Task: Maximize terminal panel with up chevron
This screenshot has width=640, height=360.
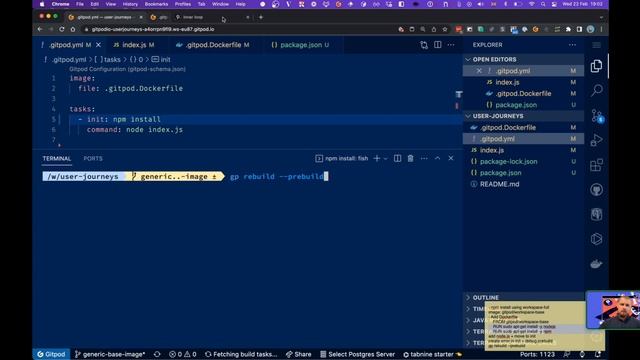Action: (438, 158)
